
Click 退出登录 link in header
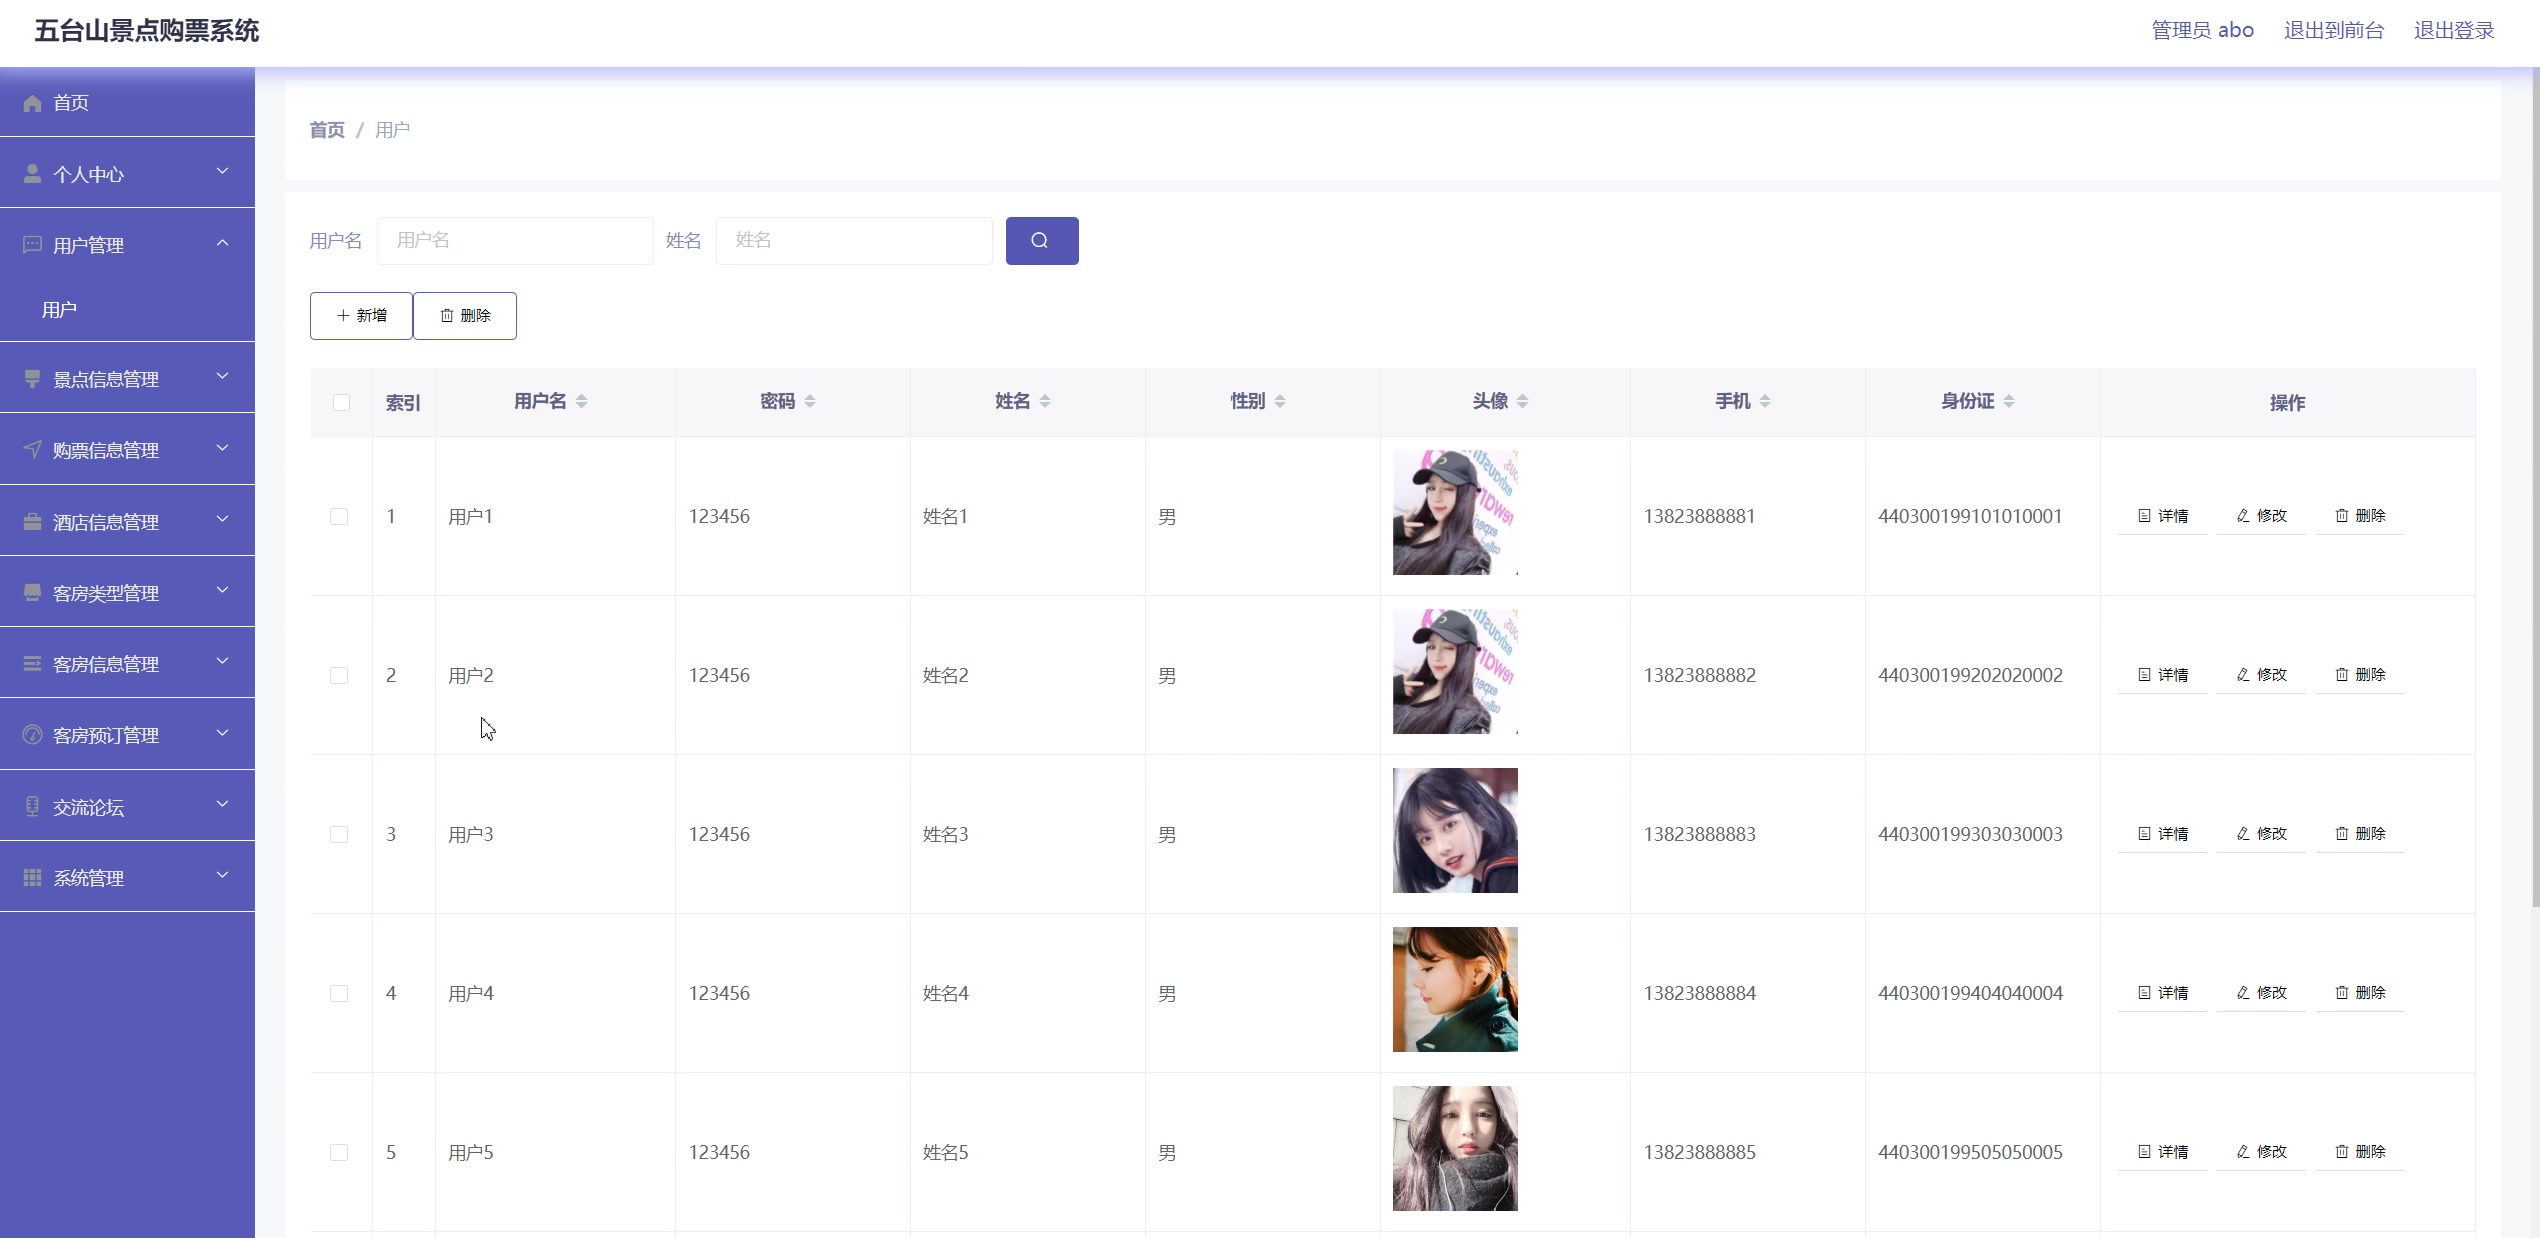[2453, 31]
